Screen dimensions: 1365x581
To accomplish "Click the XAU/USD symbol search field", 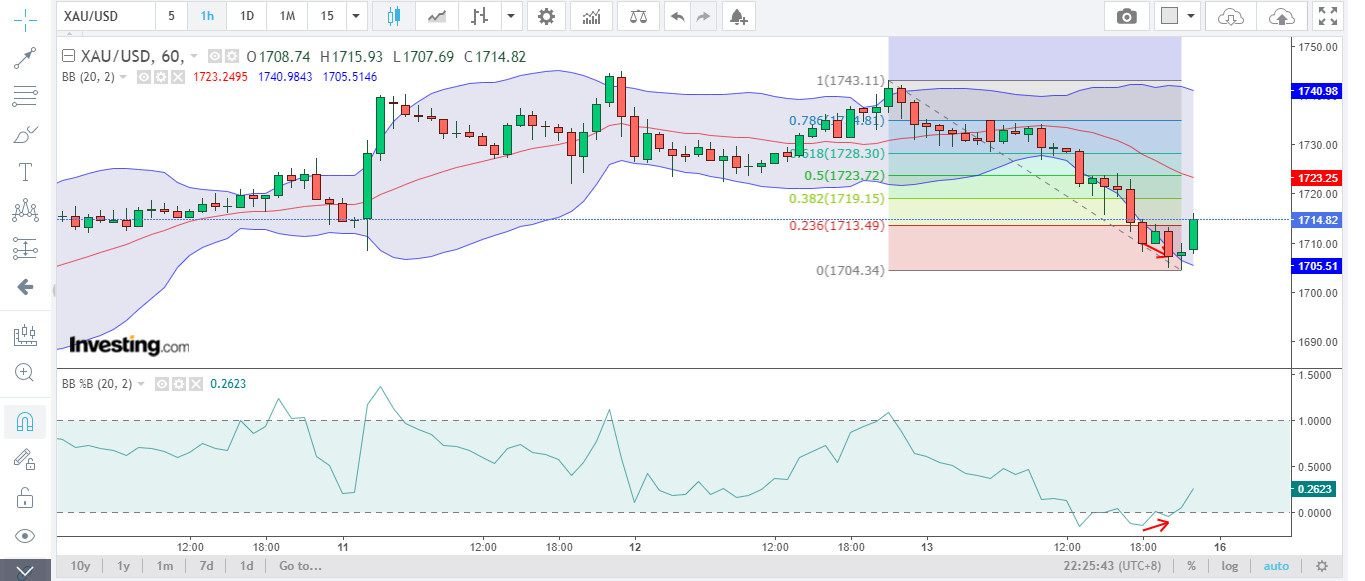I will click(105, 16).
